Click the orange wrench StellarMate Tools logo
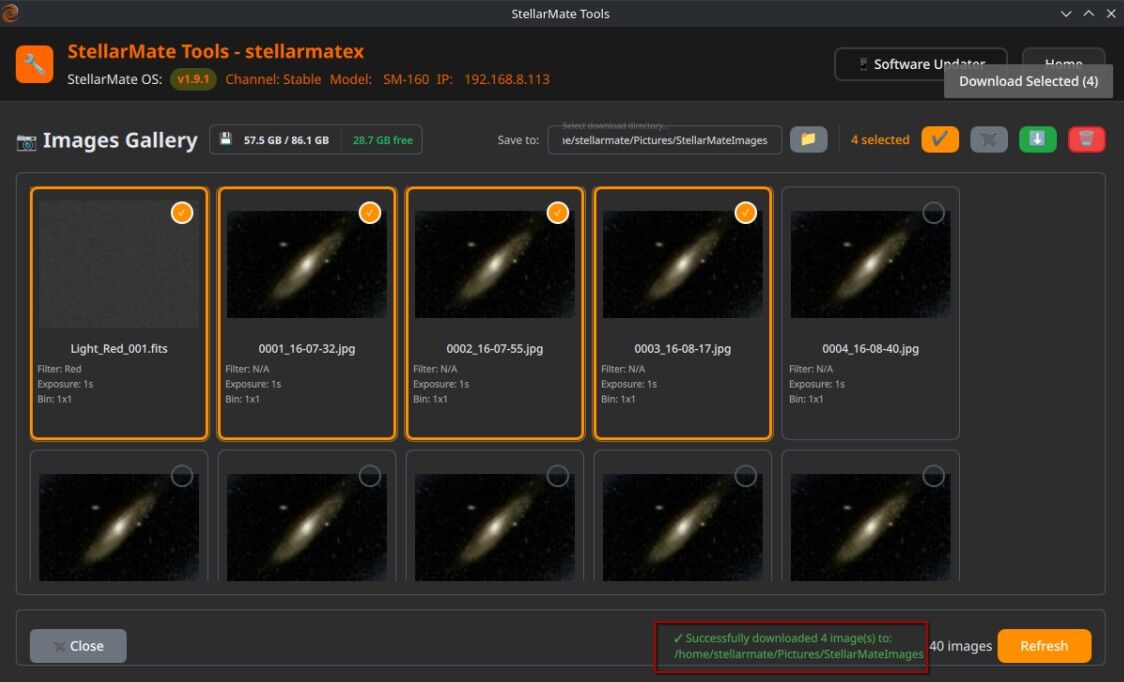The height and width of the screenshot is (682, 1124). point(34,65)
